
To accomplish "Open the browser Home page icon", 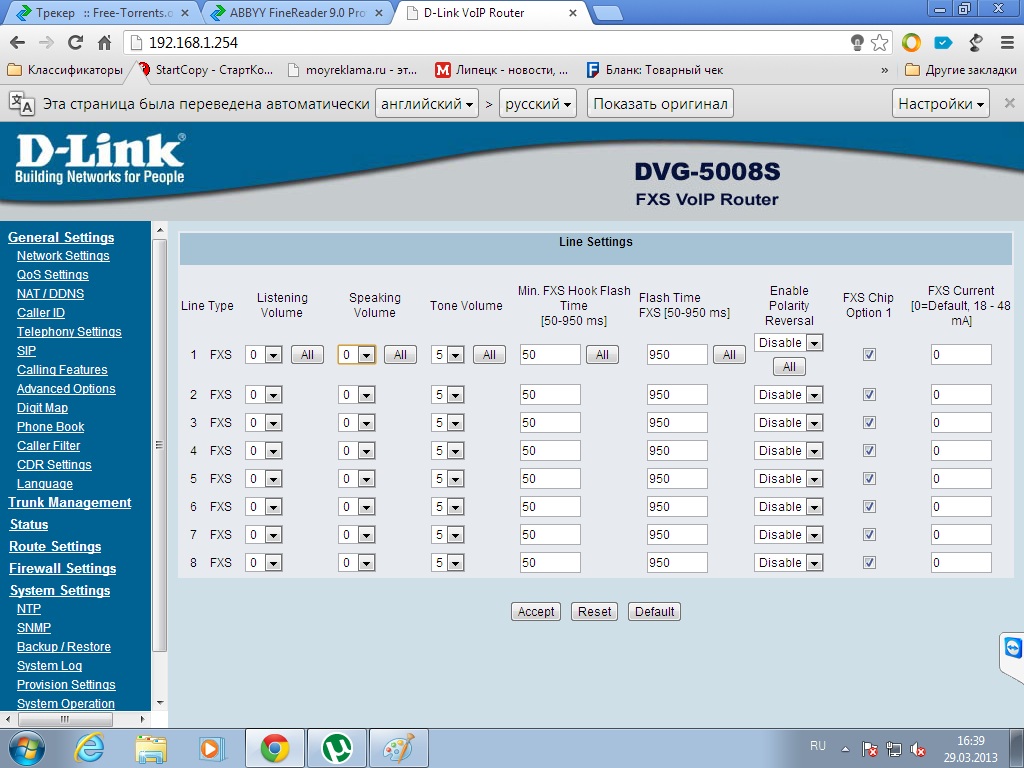I will click(104, 42).
